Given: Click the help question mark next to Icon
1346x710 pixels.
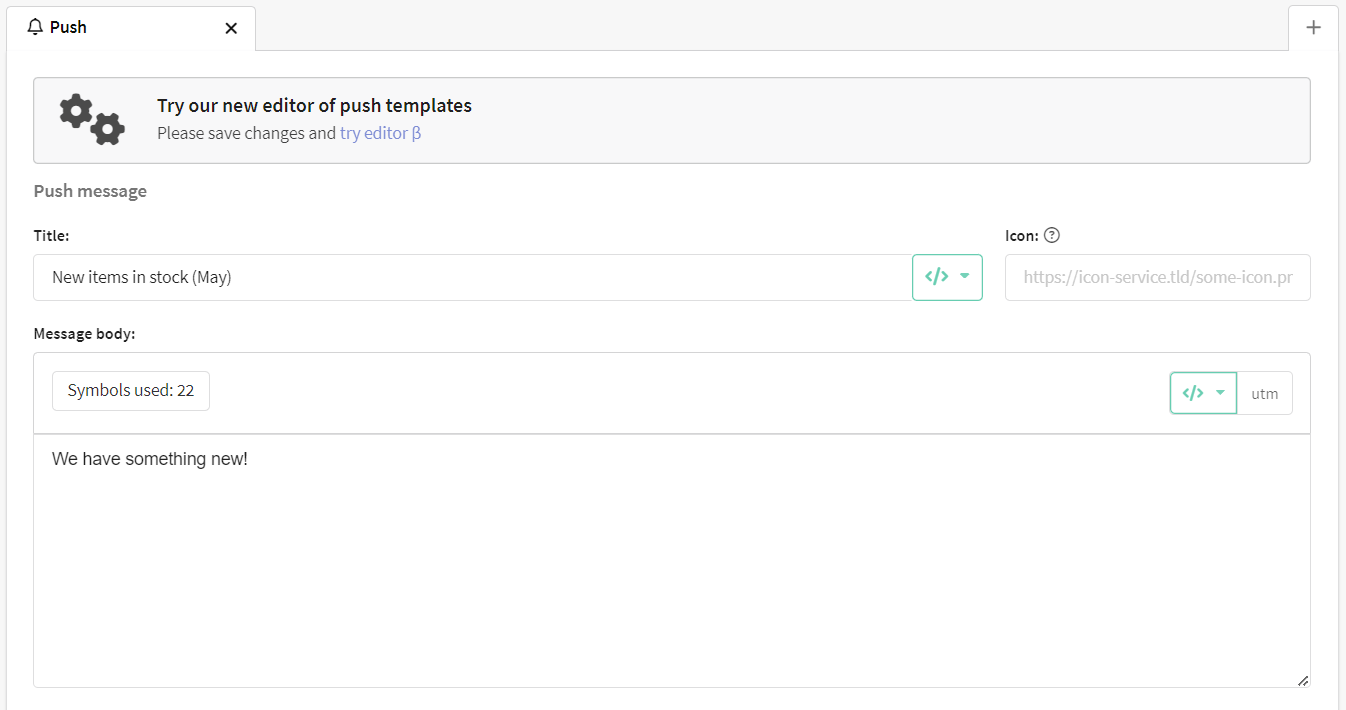Looking at the screenshot, I should point(1051,236).
